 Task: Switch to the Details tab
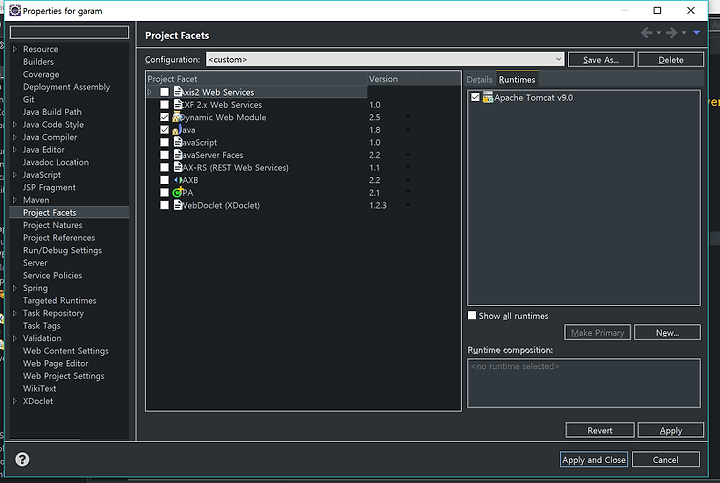coord(479,79)
